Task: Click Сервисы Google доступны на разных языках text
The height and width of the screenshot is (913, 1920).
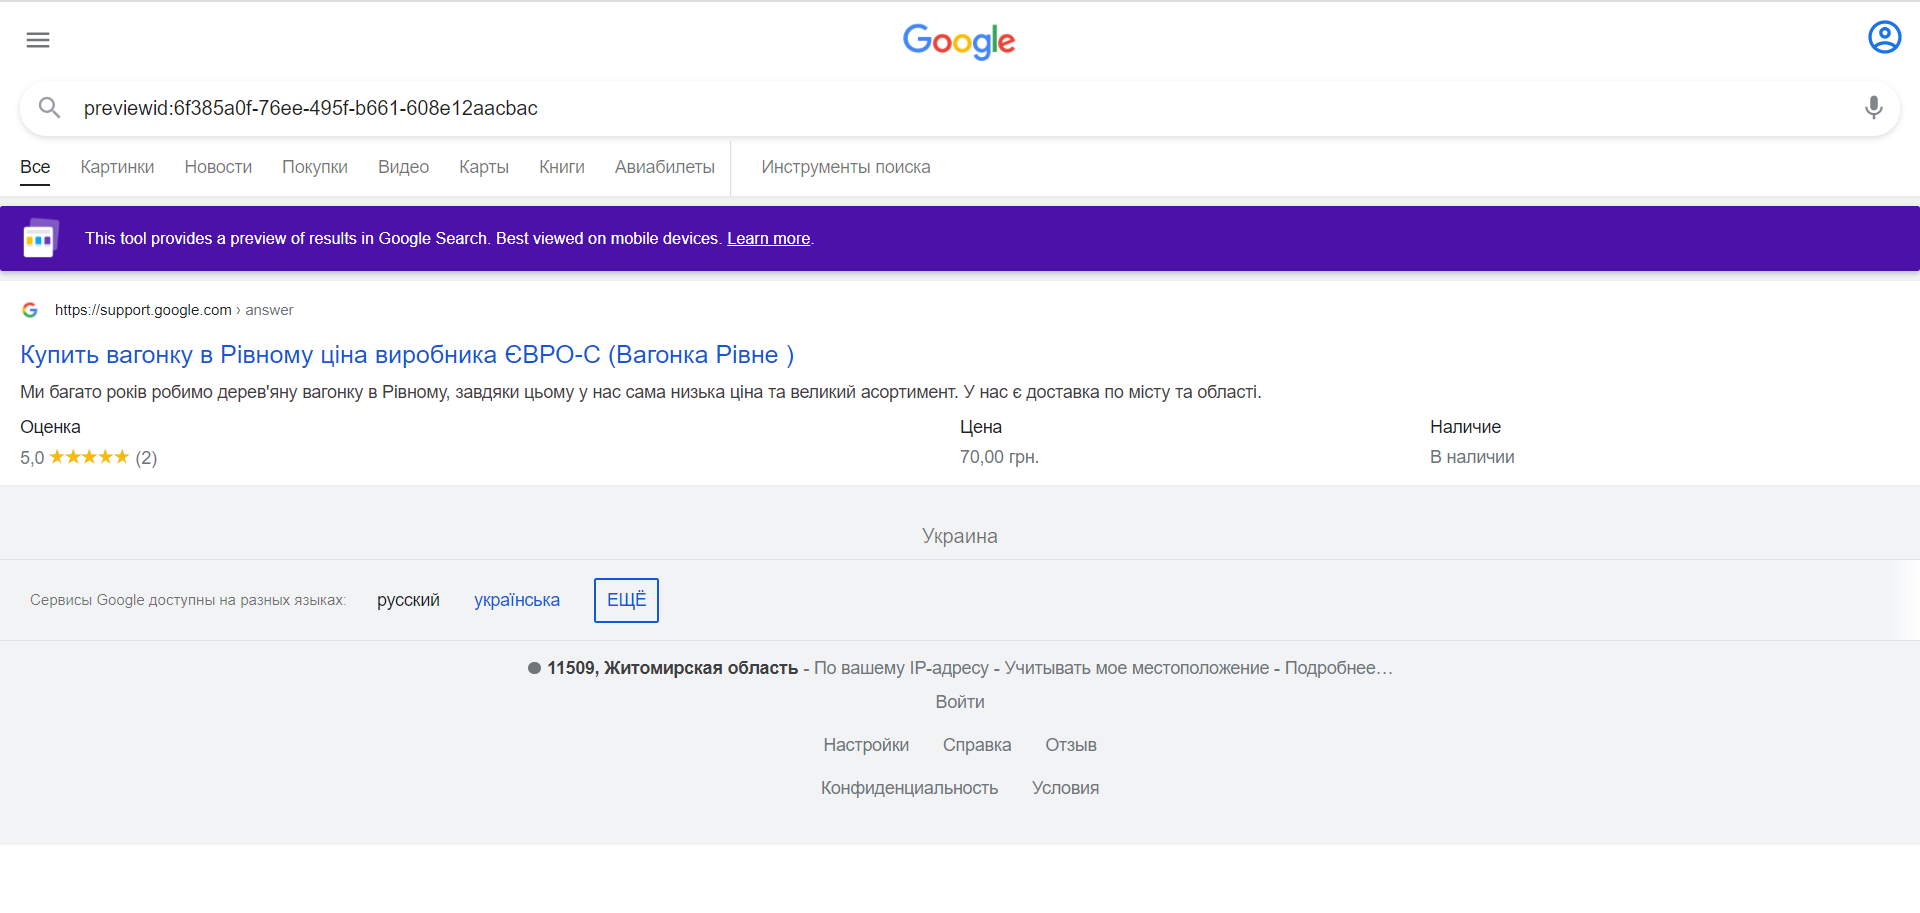Action: point(188,600)
